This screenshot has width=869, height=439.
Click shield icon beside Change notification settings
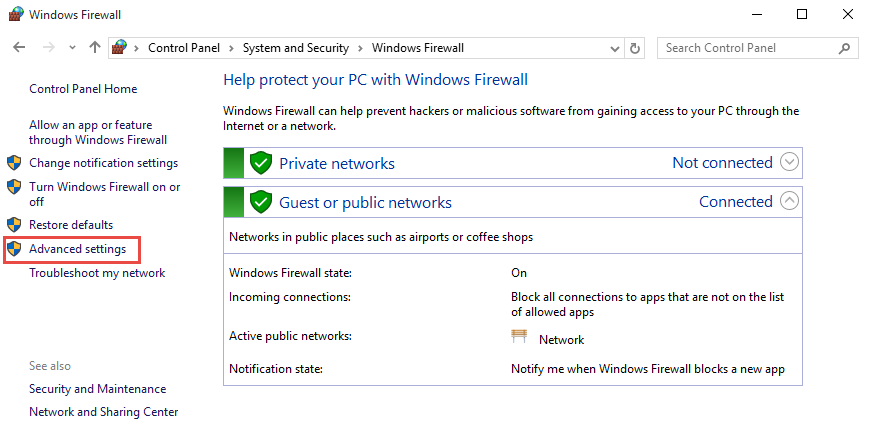point(14,163)
